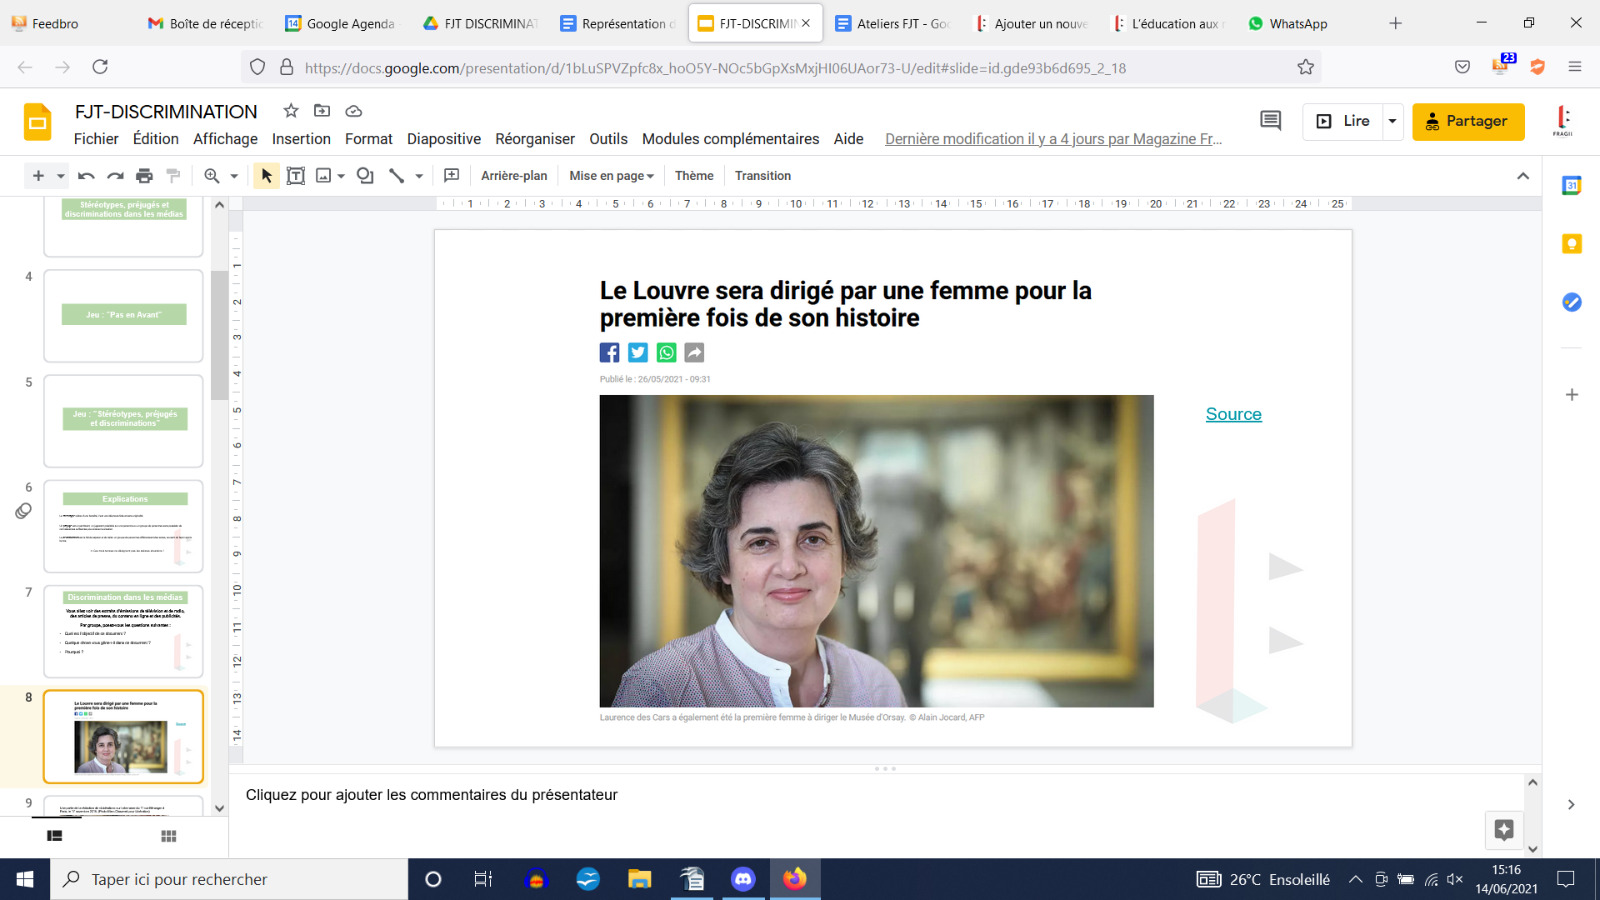1600x900 pixels.
Task: Open Discord from taskbar
Action: 743,879
